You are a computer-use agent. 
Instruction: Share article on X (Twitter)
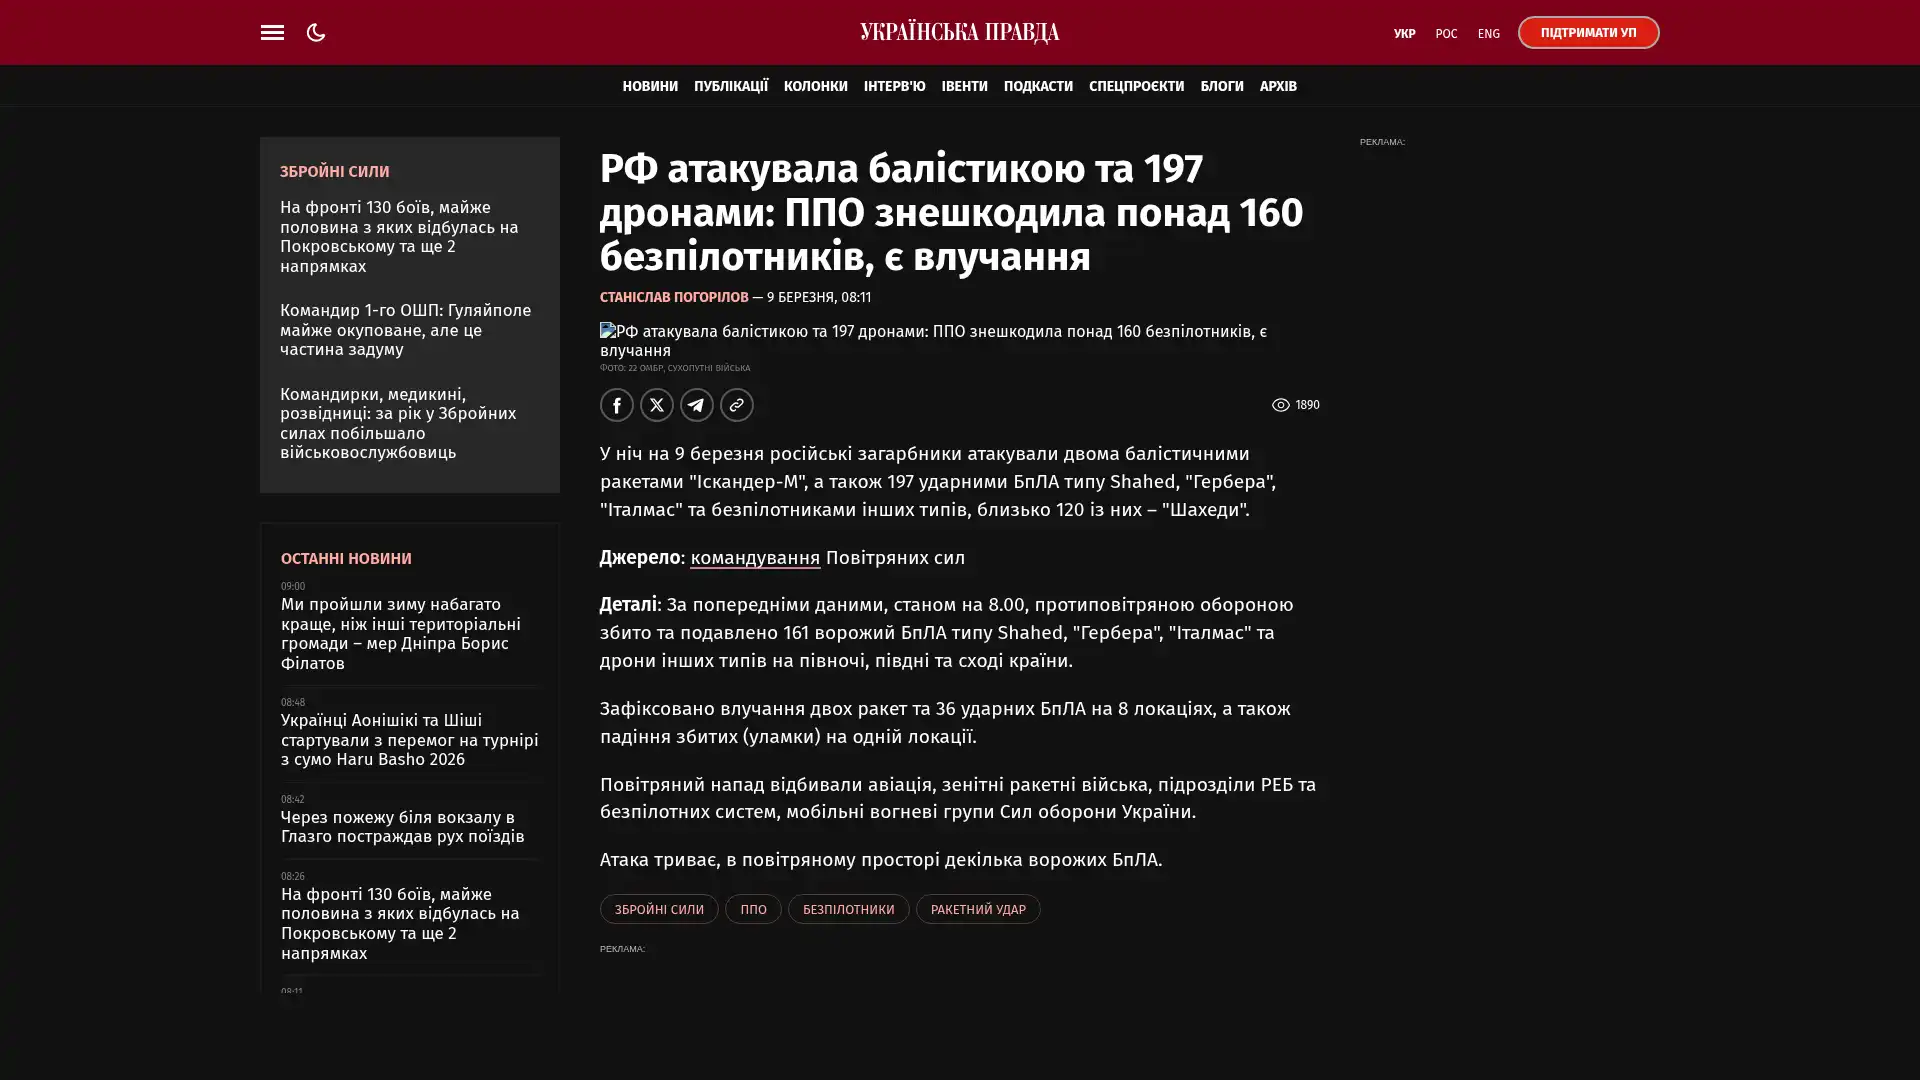656,405
